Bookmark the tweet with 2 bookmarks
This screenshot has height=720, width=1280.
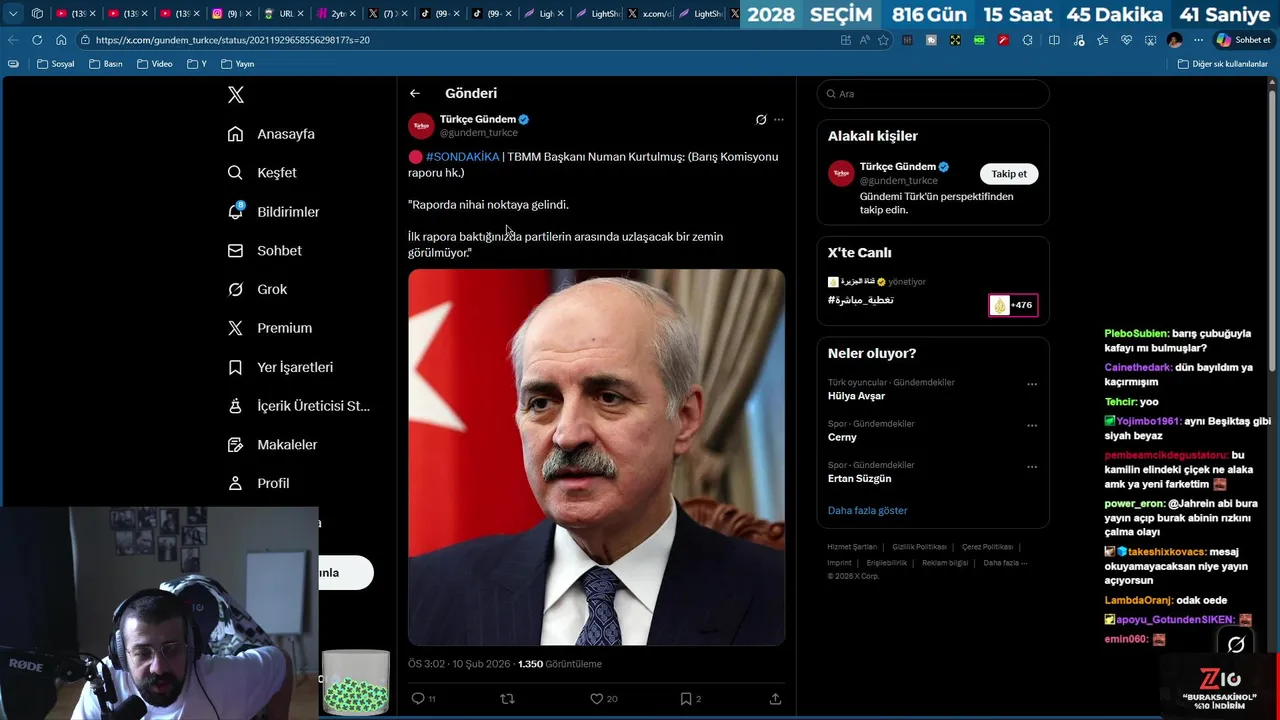[x=685, y=698]
